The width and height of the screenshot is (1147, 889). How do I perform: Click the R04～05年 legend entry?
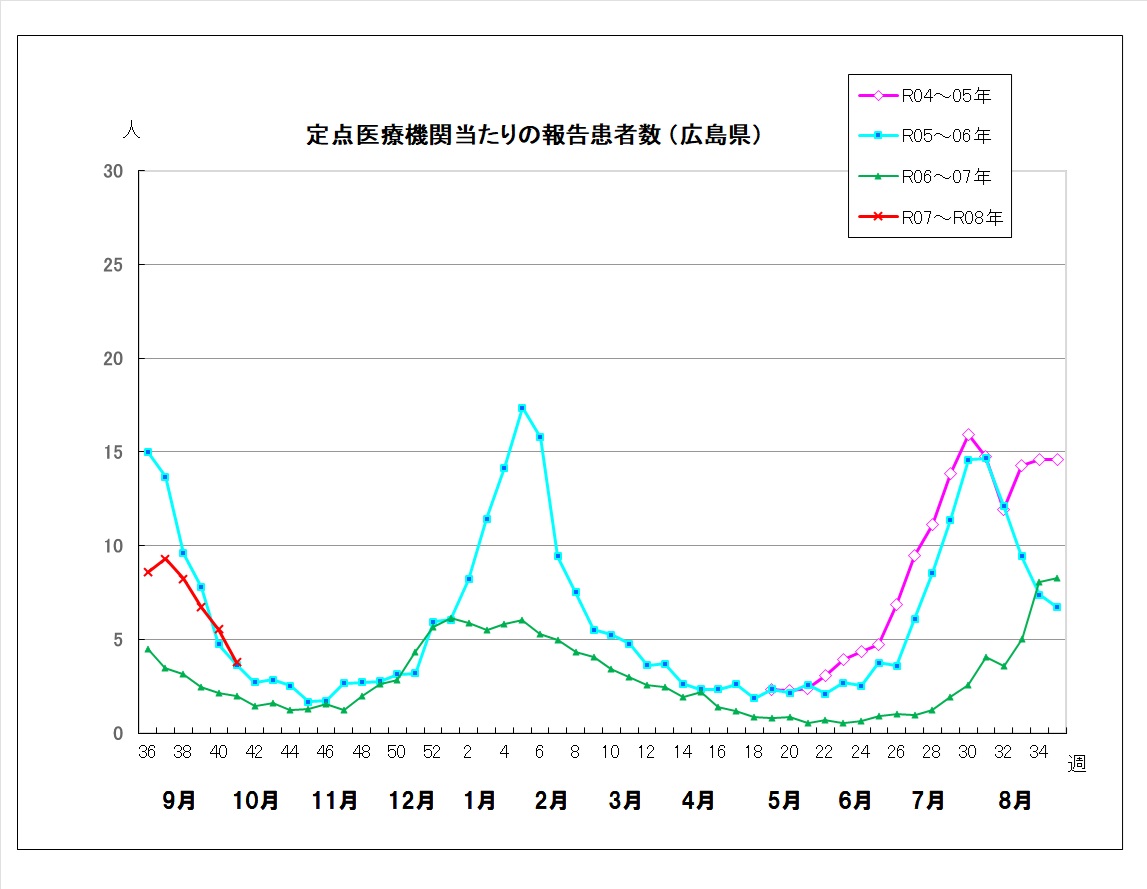tap(945, 96)
